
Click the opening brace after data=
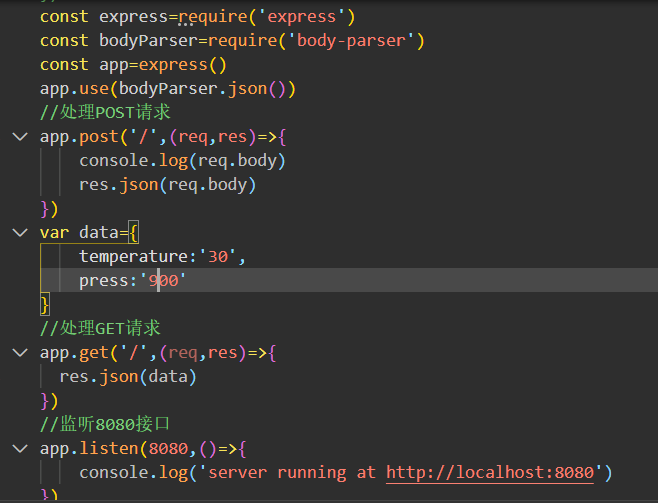[133, 232]
